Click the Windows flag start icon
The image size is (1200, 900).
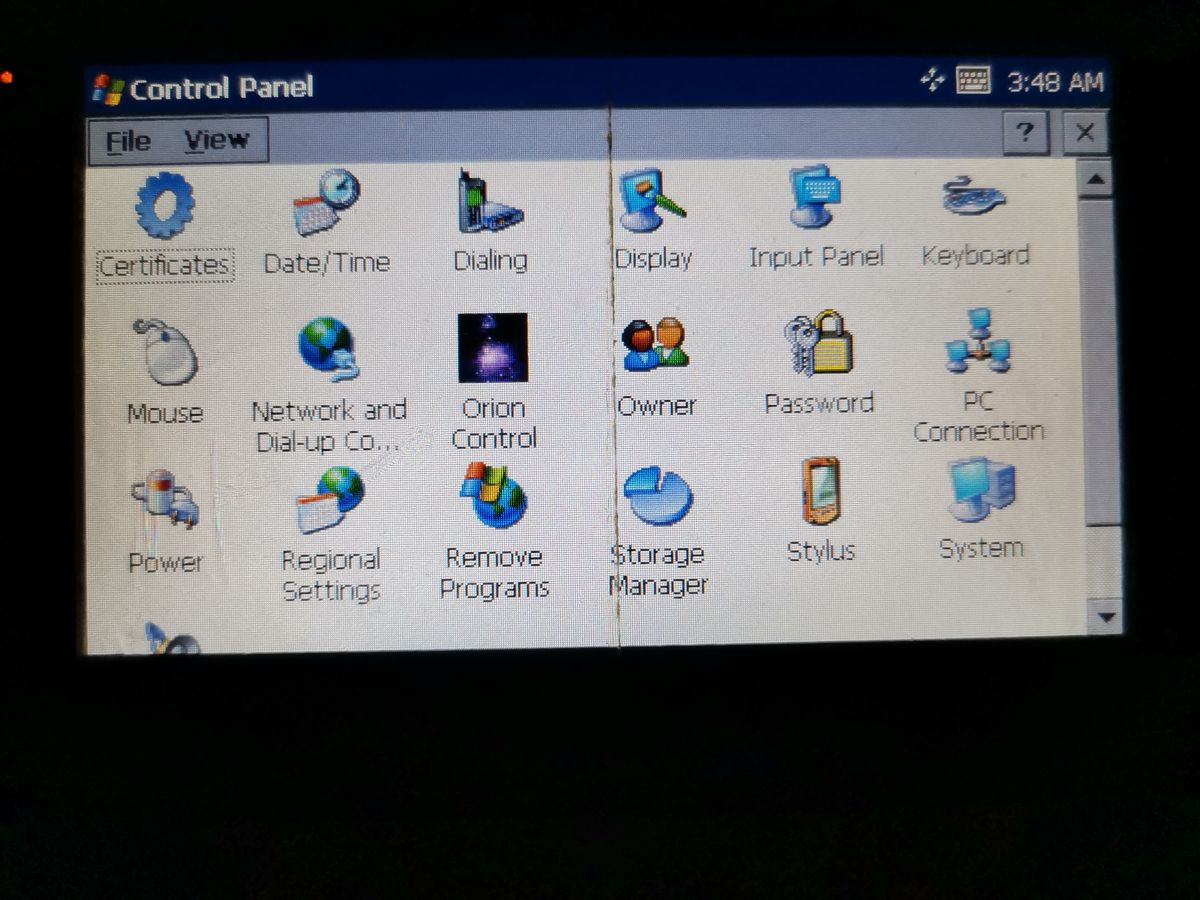point(107,89)
